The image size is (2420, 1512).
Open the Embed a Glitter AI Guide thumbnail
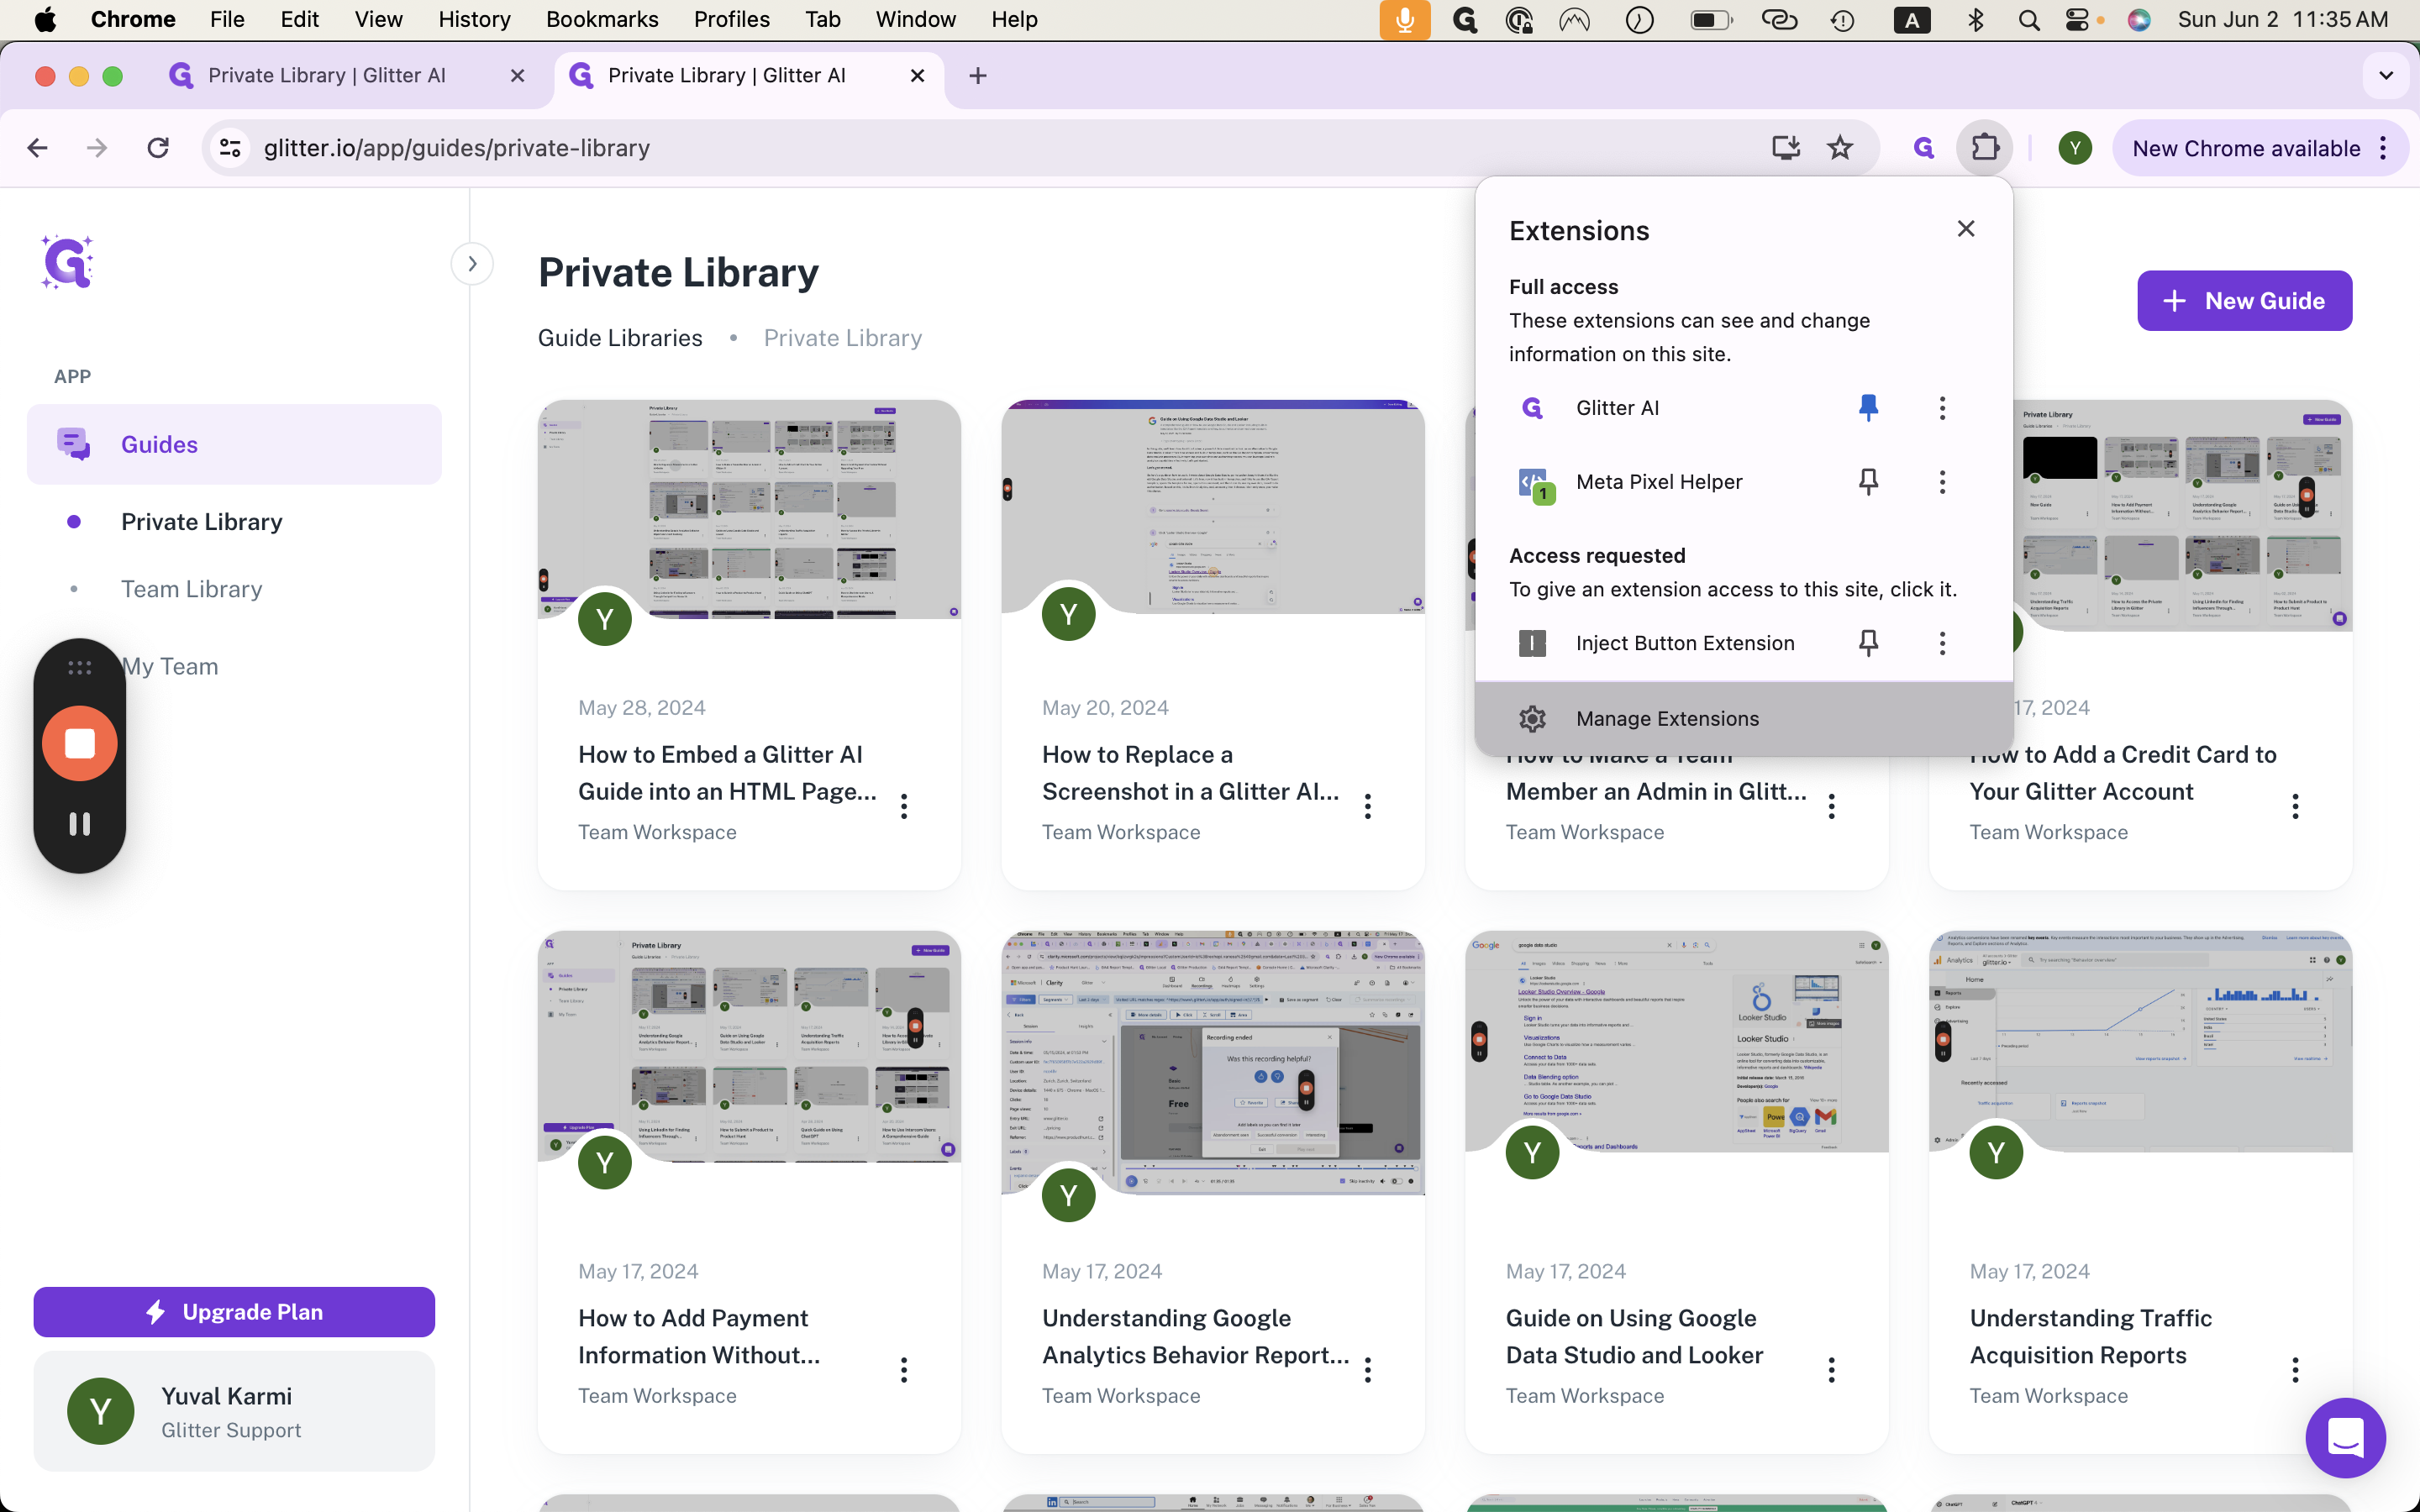tap(749, 509)
